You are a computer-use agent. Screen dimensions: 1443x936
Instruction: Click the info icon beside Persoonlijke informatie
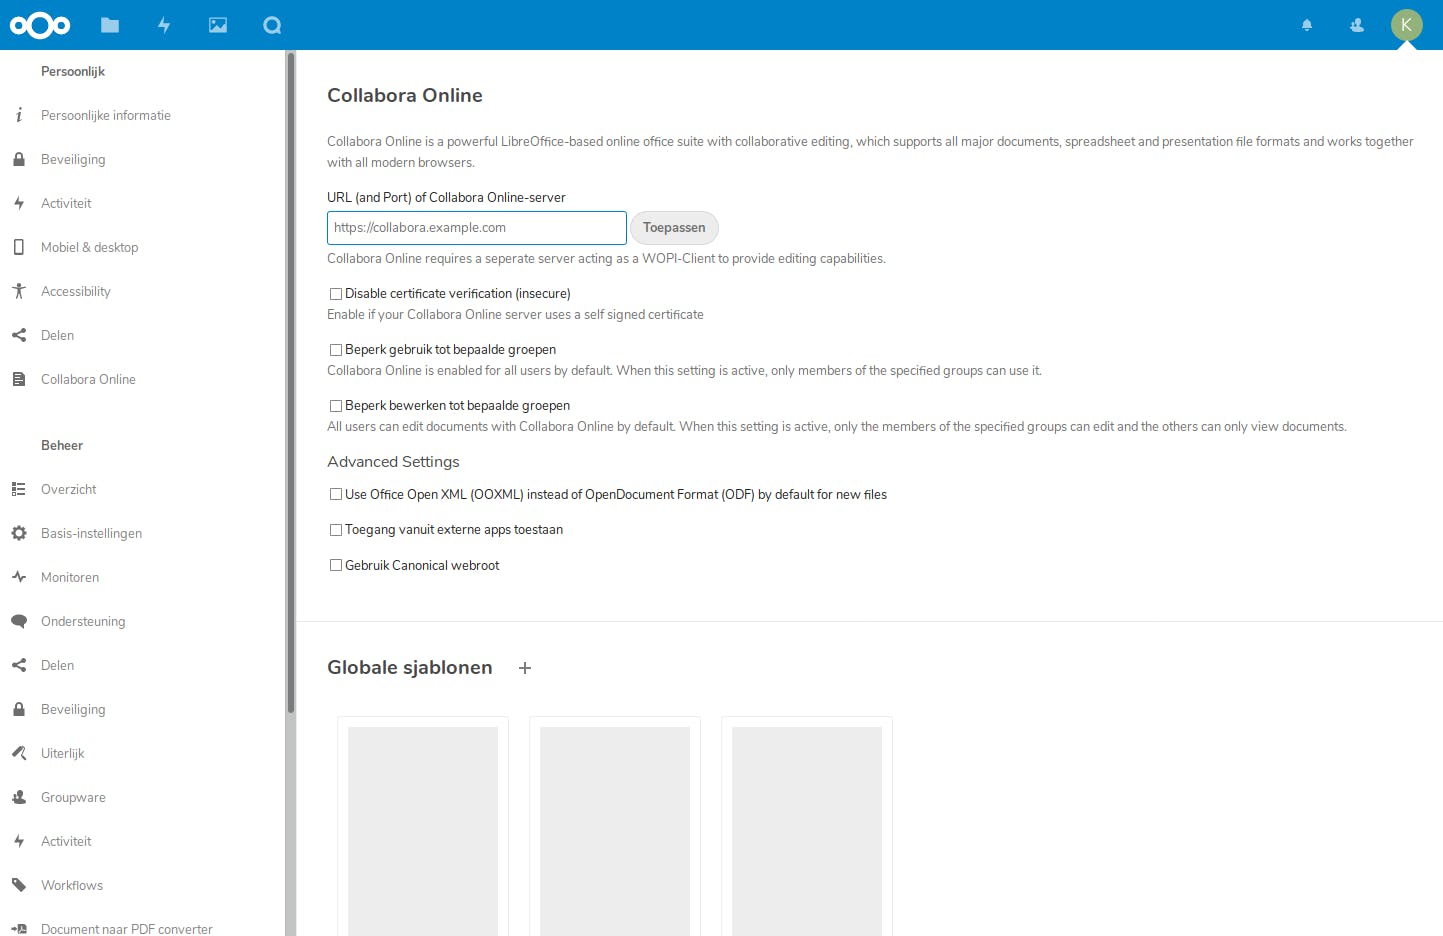click(x=19, y=115)
